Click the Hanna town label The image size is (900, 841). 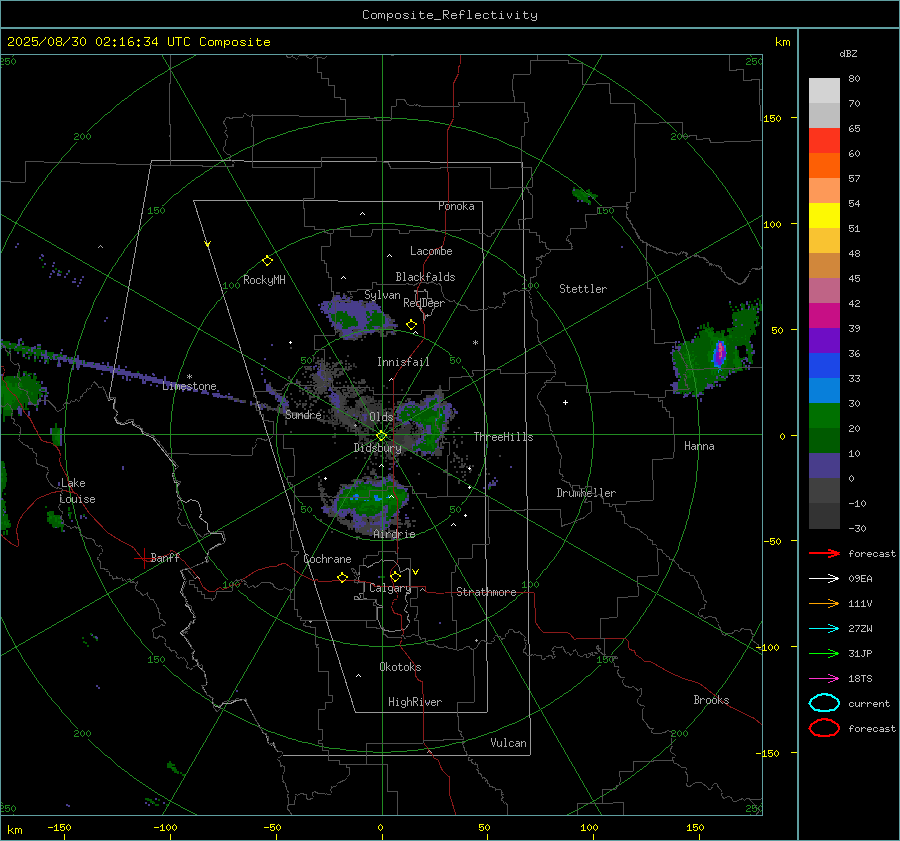click(699, 446)
